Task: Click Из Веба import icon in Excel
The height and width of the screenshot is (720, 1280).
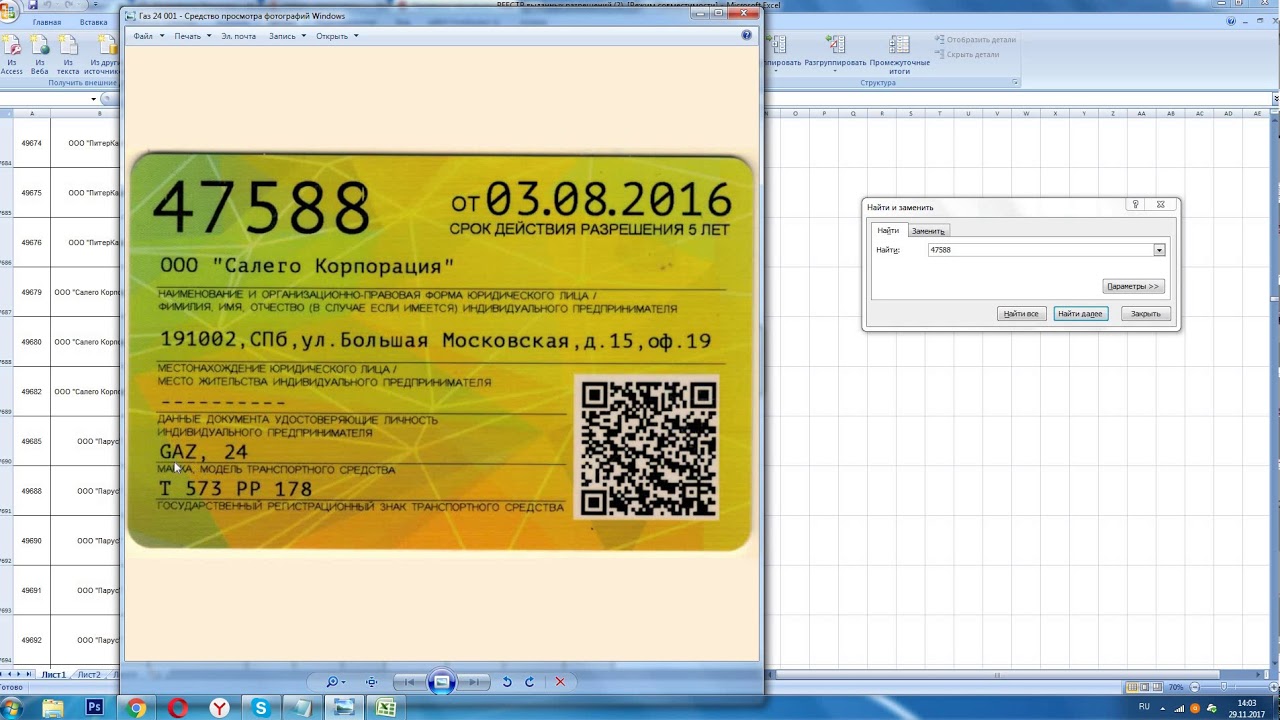Action: (x=39, y=55)
